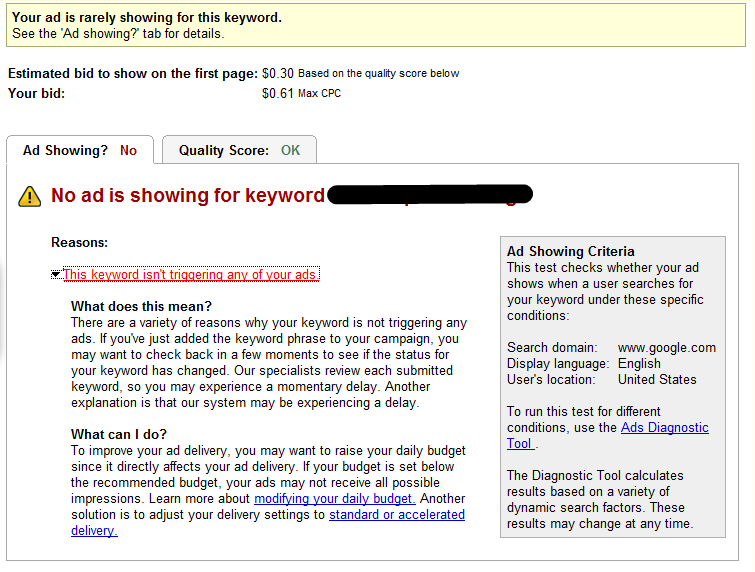Open the Quality Score tab
Viewport: 755px width, 572px height.
(x=239, y=151)
